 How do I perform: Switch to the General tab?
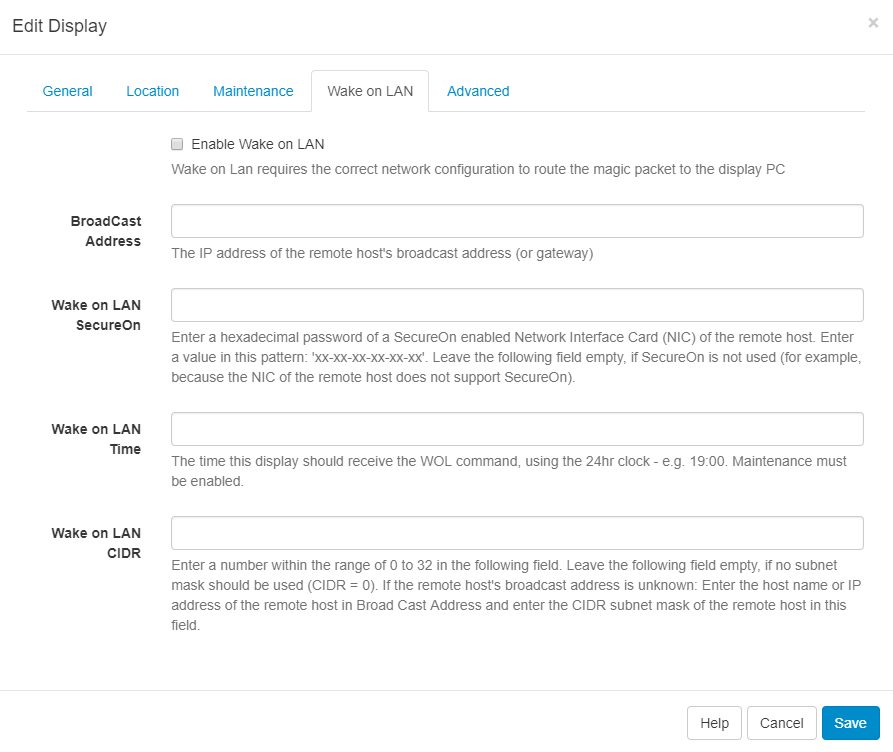click(x=67, y=91)
